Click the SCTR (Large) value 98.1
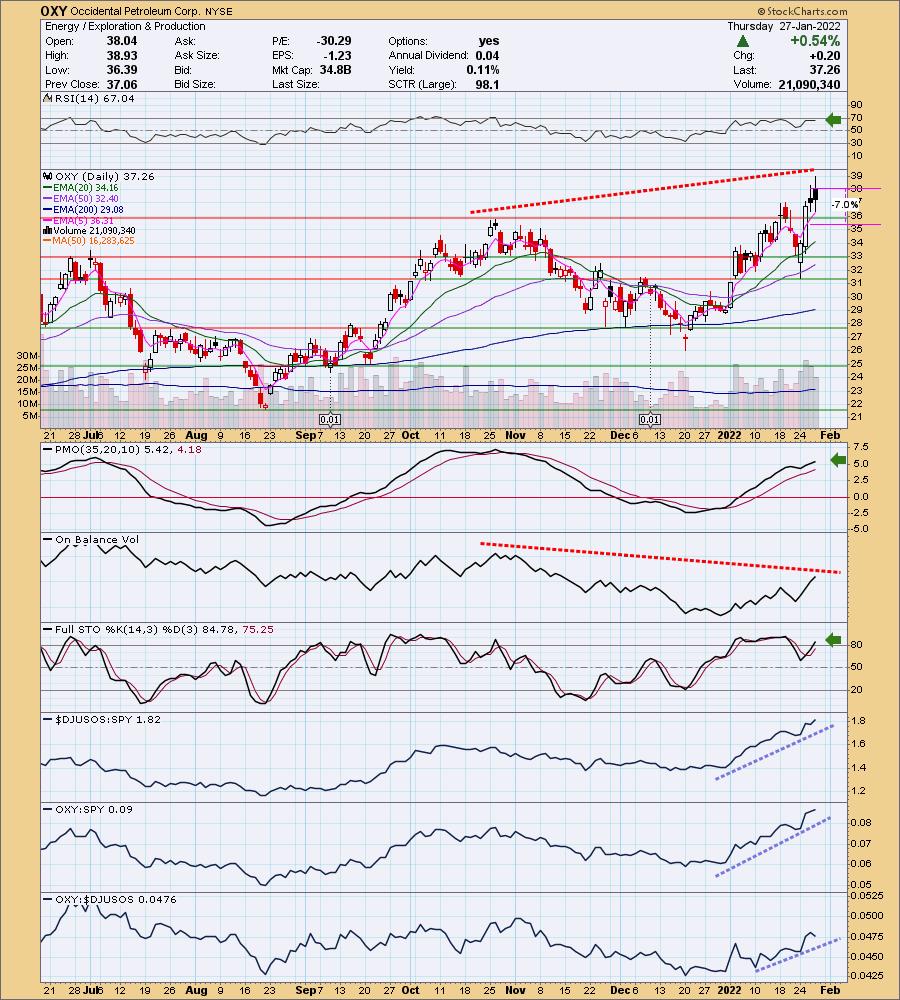This screenshot has height=1000, width=900. (x=487, y=84)
